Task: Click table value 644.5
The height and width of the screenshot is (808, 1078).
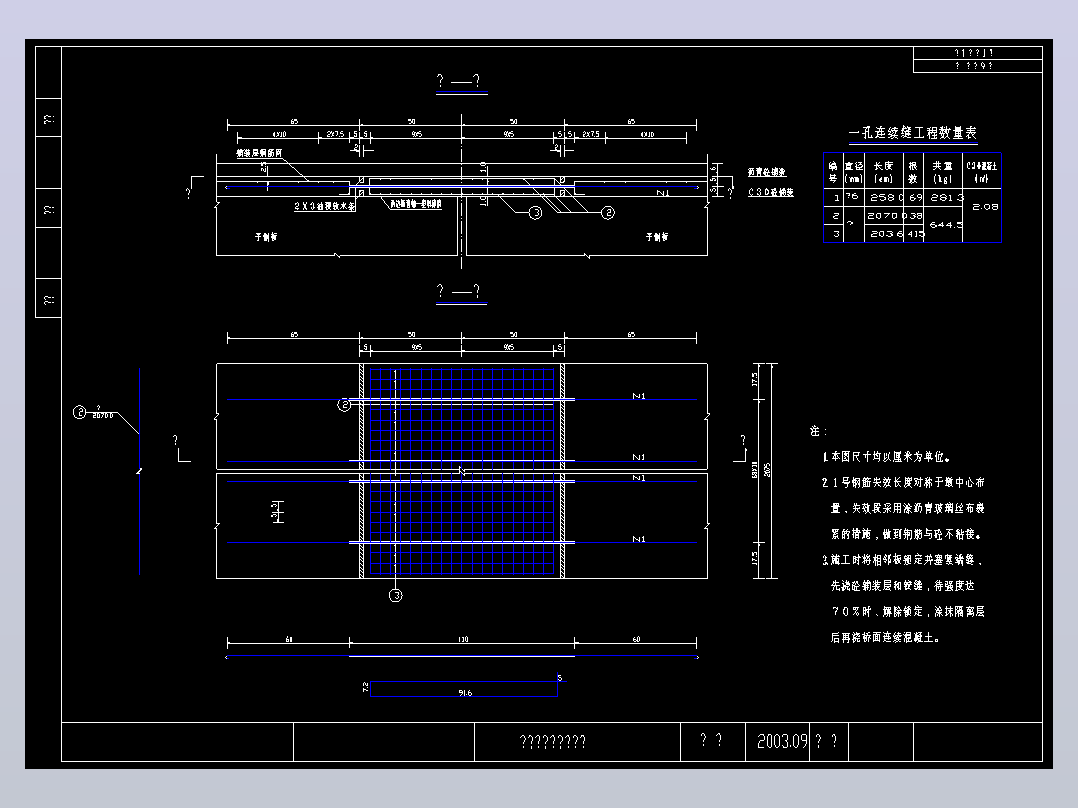Action: click(x=946, y=225)
